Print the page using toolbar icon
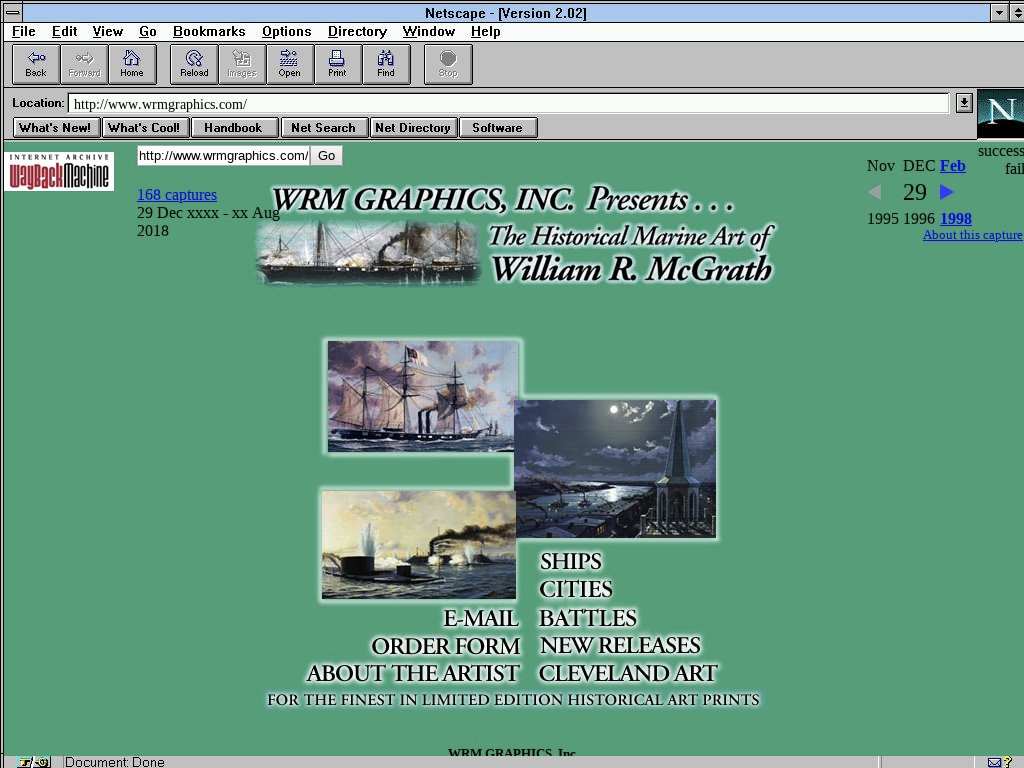 (337, 64)
